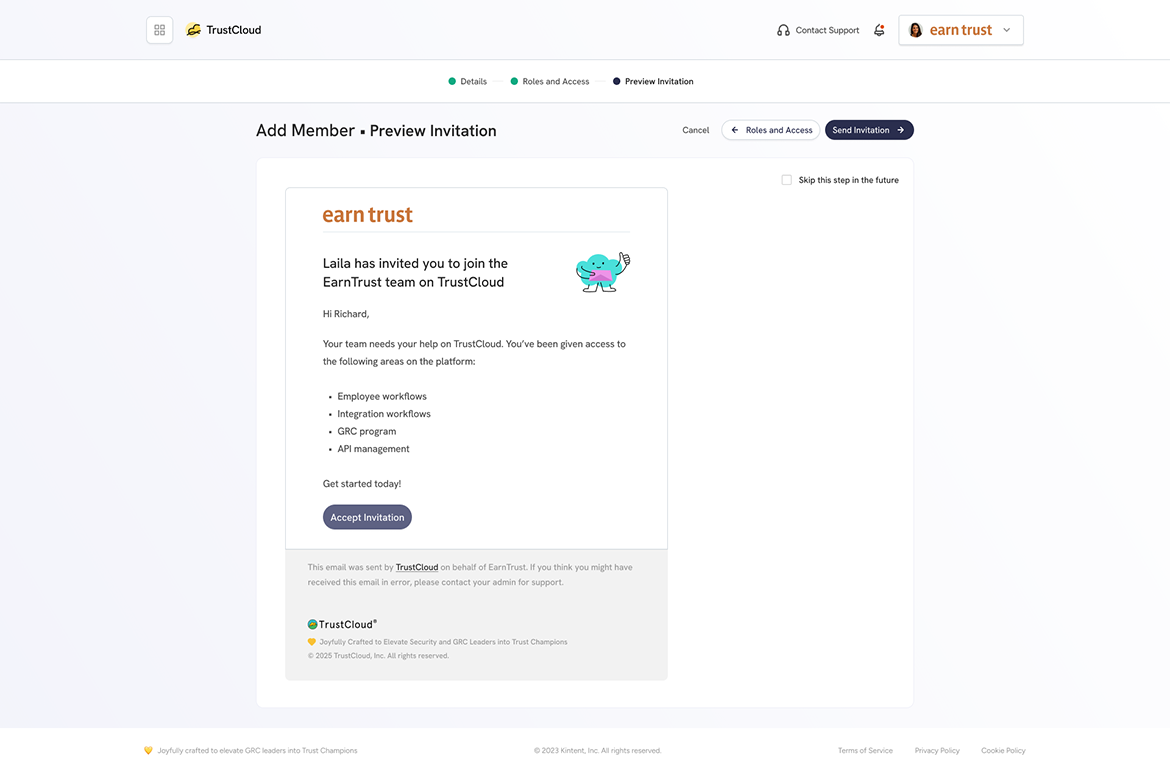Image resolution: width=1170 pixels, height=773 pixels.
Task: Open the notifications bell icon
Action: (x=879, y=31)
